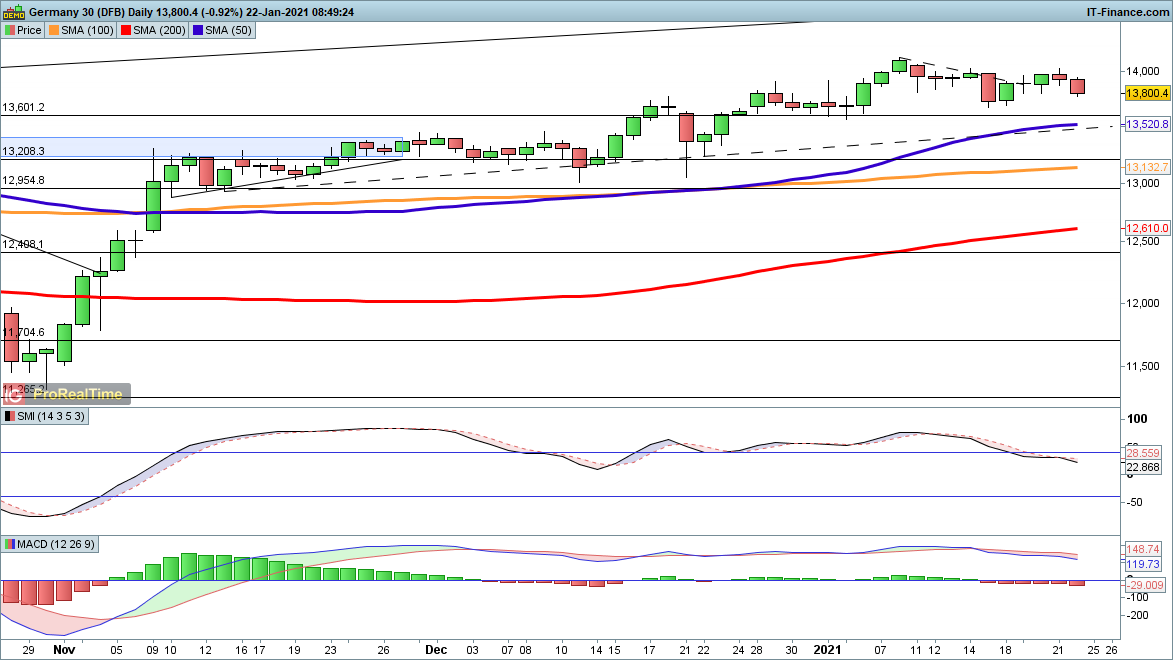This screenshot has height=660, width=1173.
Task: Open the SMI (14 3 5 3) indicator label
Action: tap(47, 416)
